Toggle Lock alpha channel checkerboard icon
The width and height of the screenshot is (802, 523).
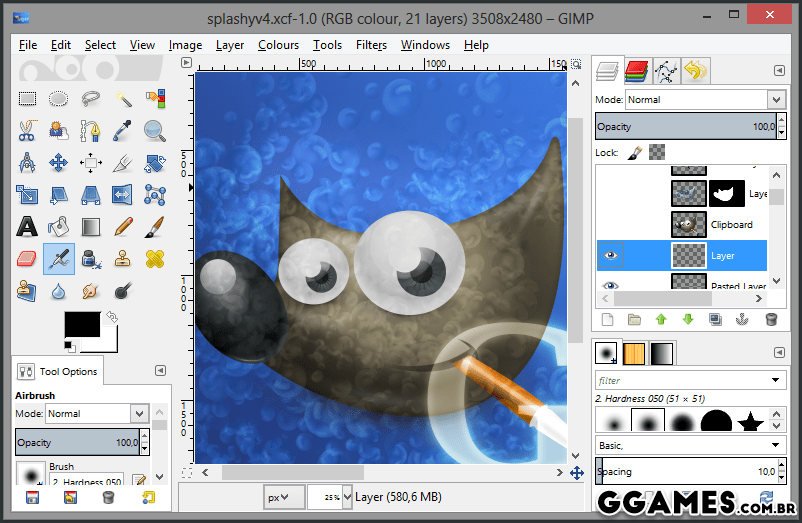click(657, 153)
